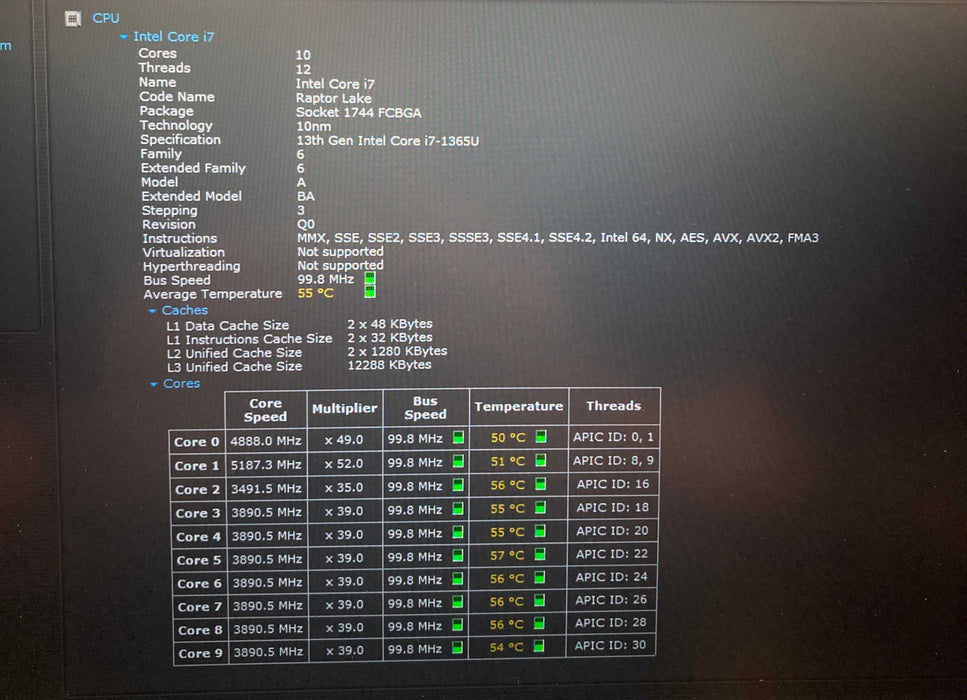967x700 pixels.
Task: Click the 5187.3 MHz core speed value
Action: coord(266,465)
